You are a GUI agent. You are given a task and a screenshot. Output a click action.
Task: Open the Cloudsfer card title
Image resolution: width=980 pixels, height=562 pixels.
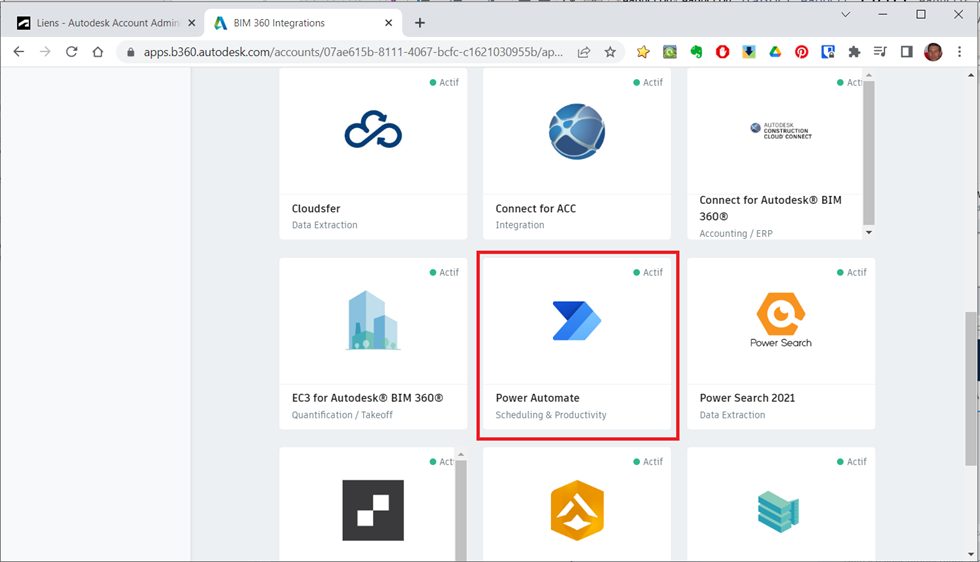click(316, 209)
